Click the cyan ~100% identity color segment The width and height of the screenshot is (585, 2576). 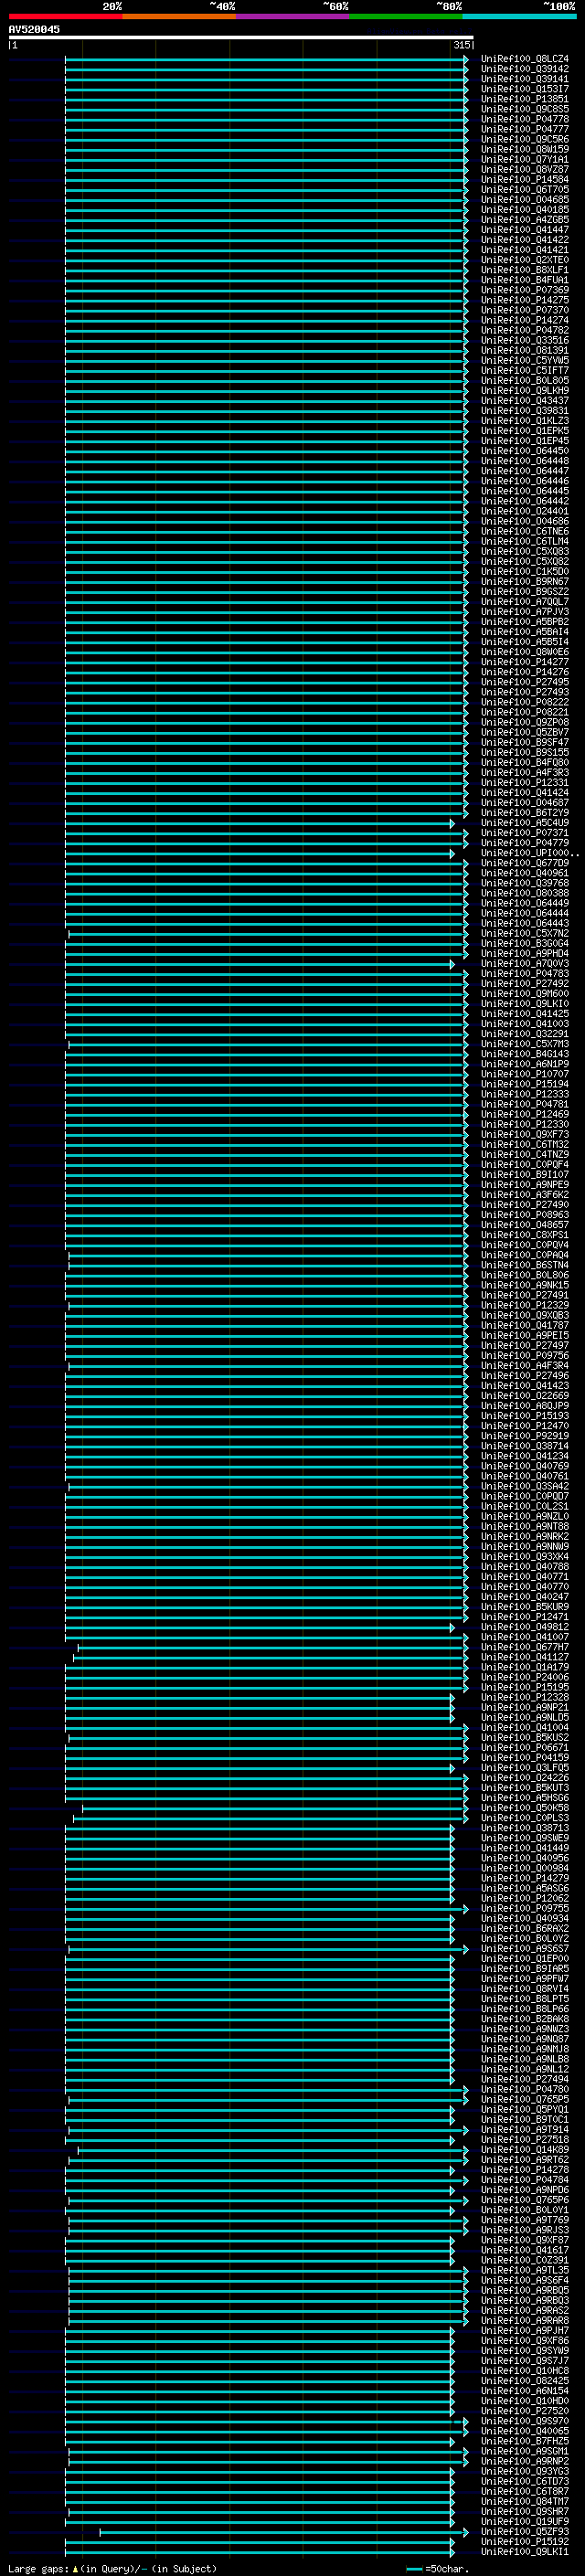(518, 16)
